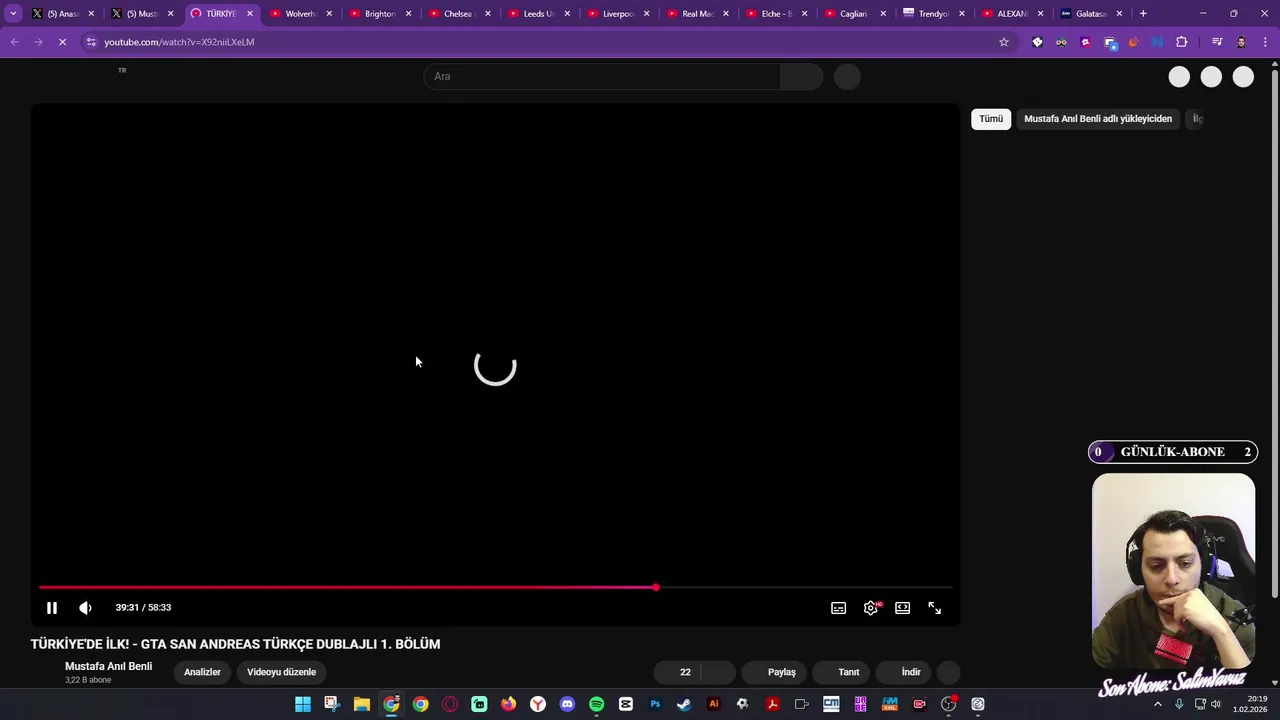This screenshot has height=720, width=1280.
Task: Switch to the Wolverhampton YouTube tab
Action: coord(301,14)
